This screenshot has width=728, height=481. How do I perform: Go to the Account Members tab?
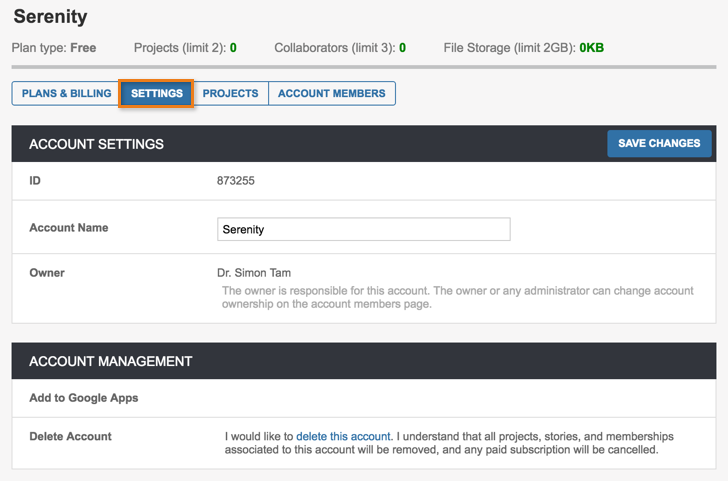[331, 93]
